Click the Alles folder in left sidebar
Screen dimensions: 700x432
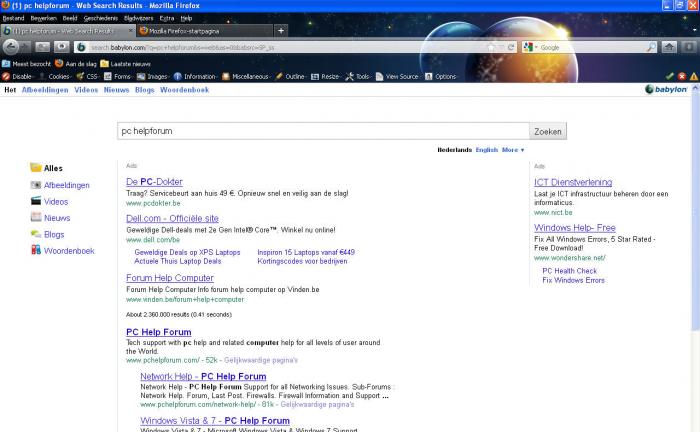click(46, 168)
